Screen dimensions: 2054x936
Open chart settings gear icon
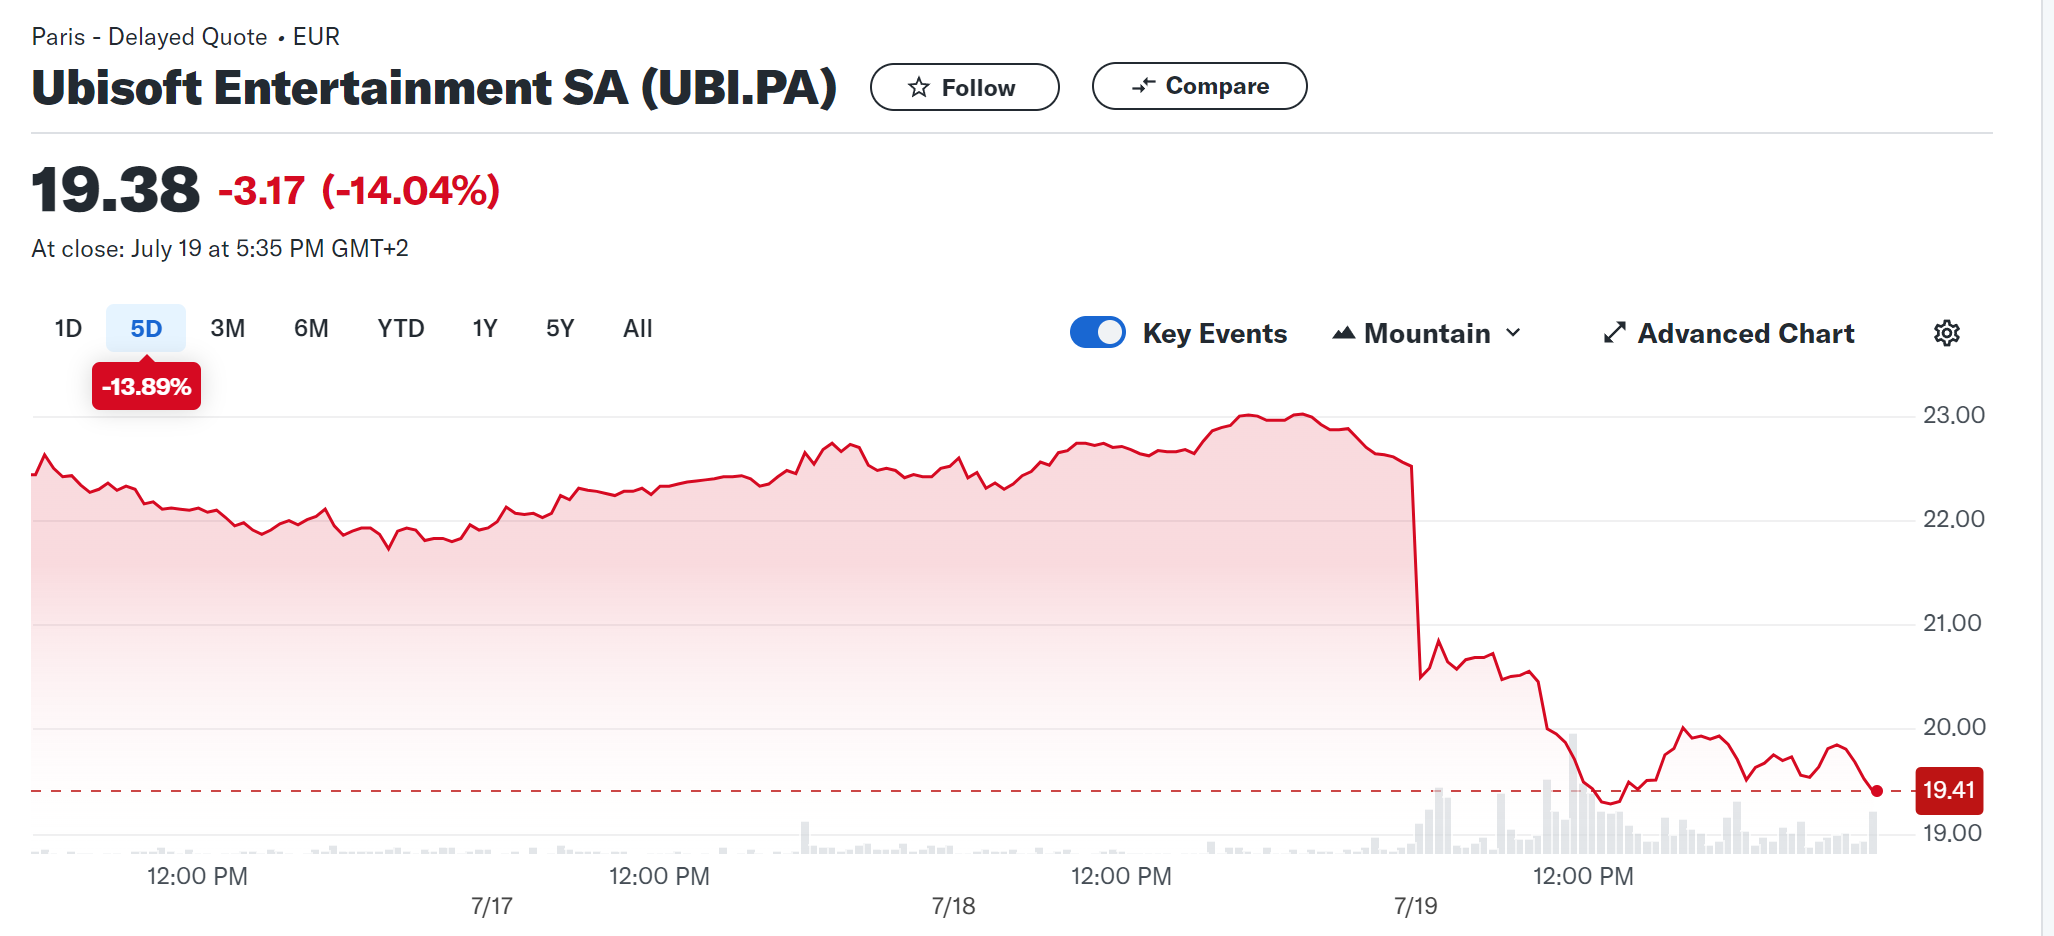(1946, 333)
